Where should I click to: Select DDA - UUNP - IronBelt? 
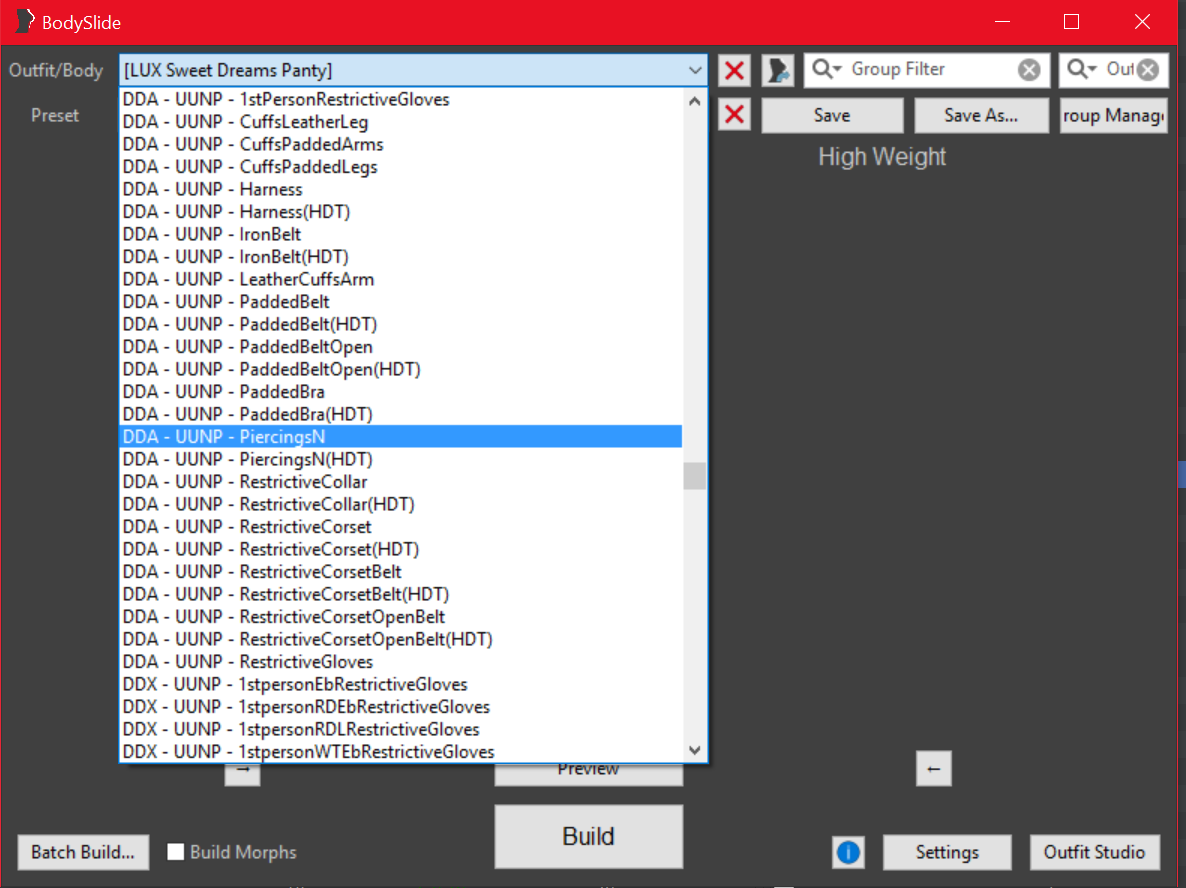(401, 234)
